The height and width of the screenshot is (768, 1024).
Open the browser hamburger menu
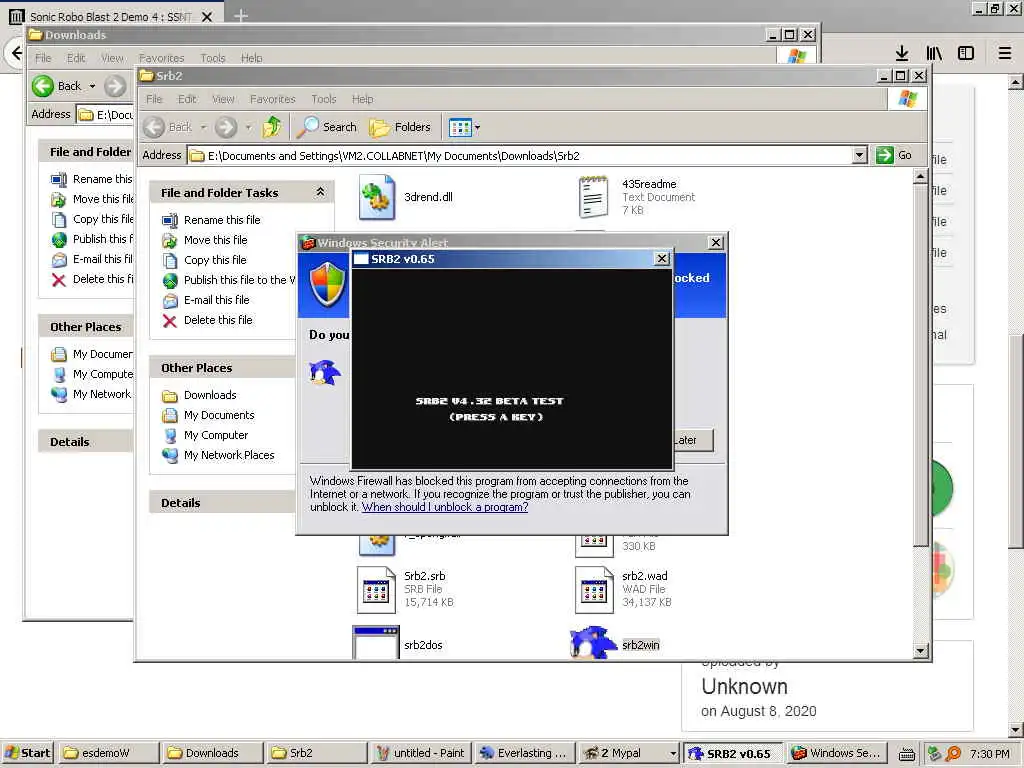click(x=1005, y=53)
